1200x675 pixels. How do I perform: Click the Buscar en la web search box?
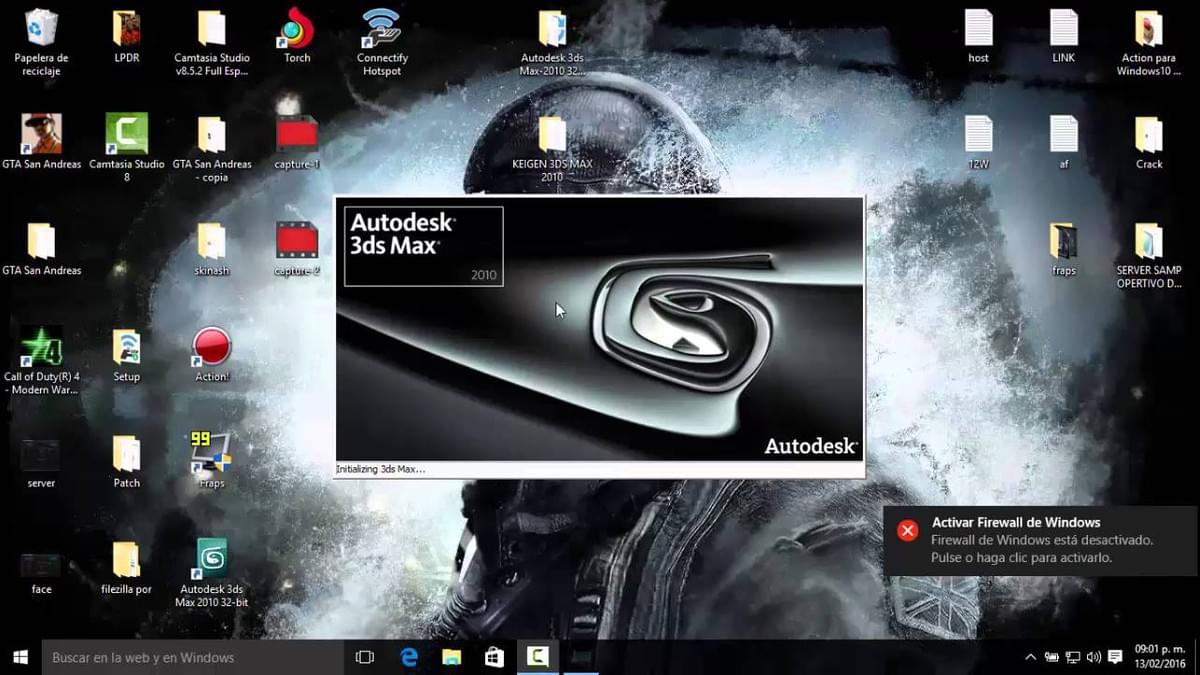(x=192, y=657)
